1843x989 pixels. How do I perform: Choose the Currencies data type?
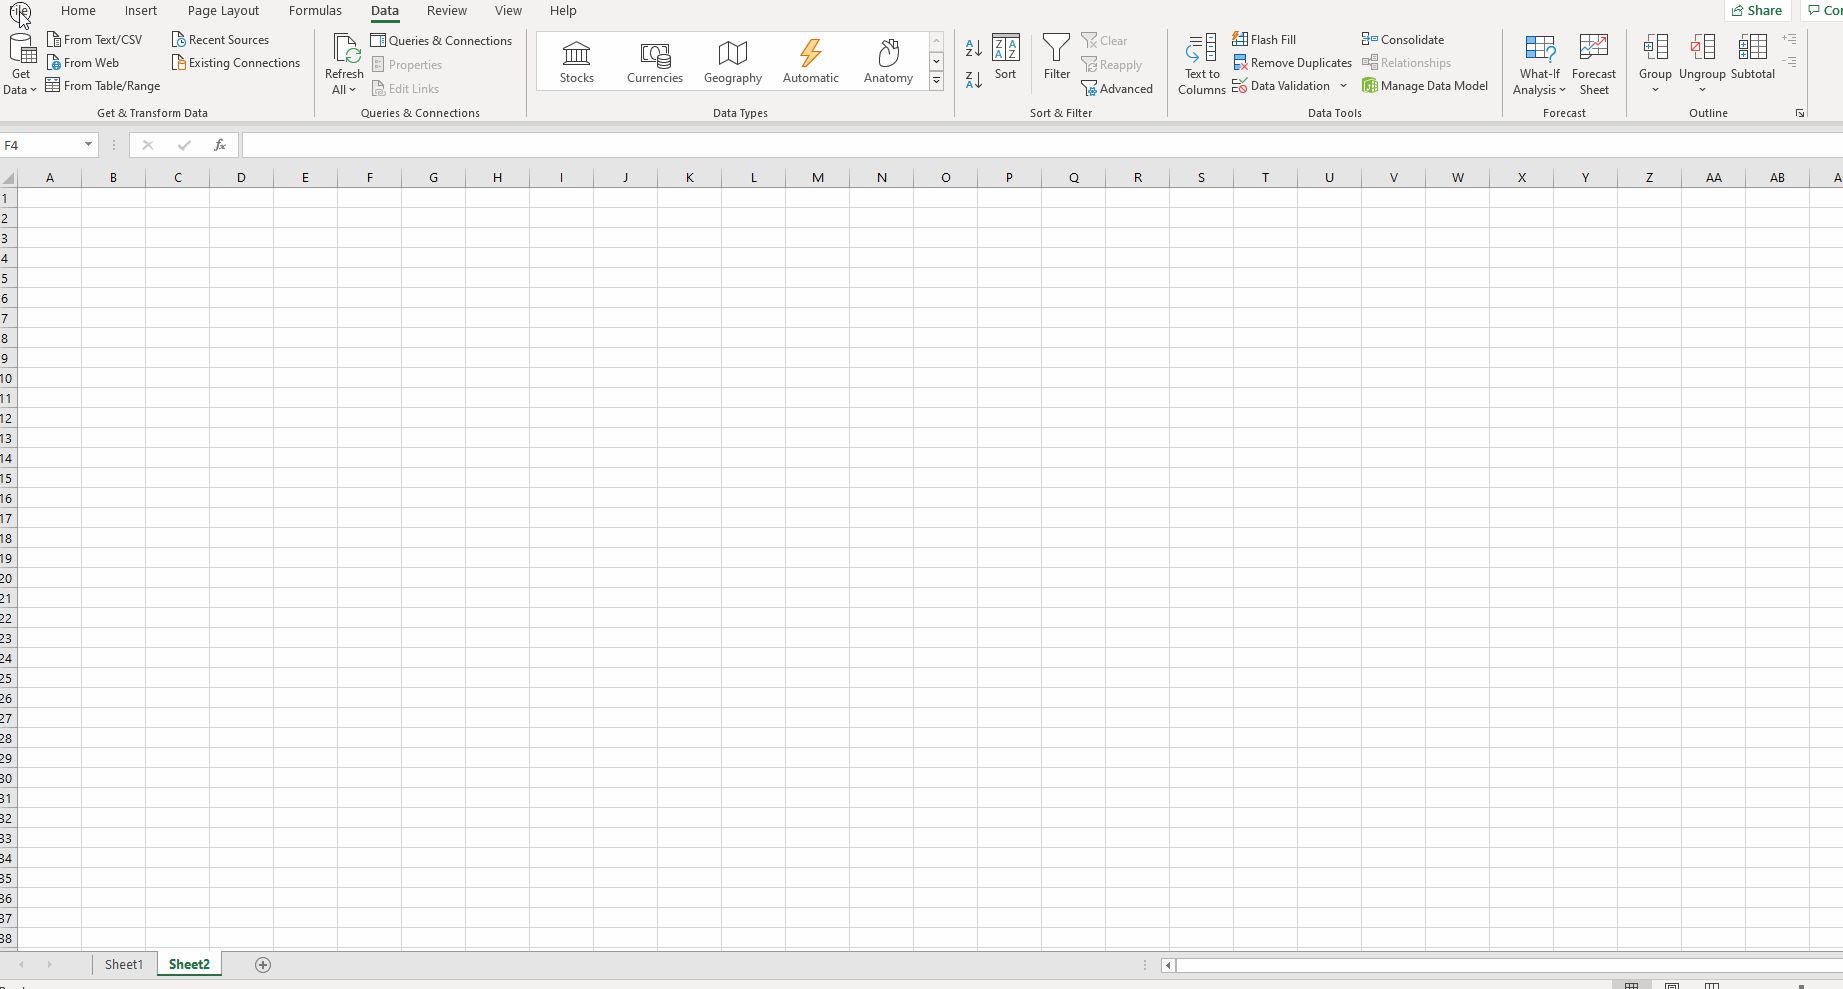click(655, 61)
